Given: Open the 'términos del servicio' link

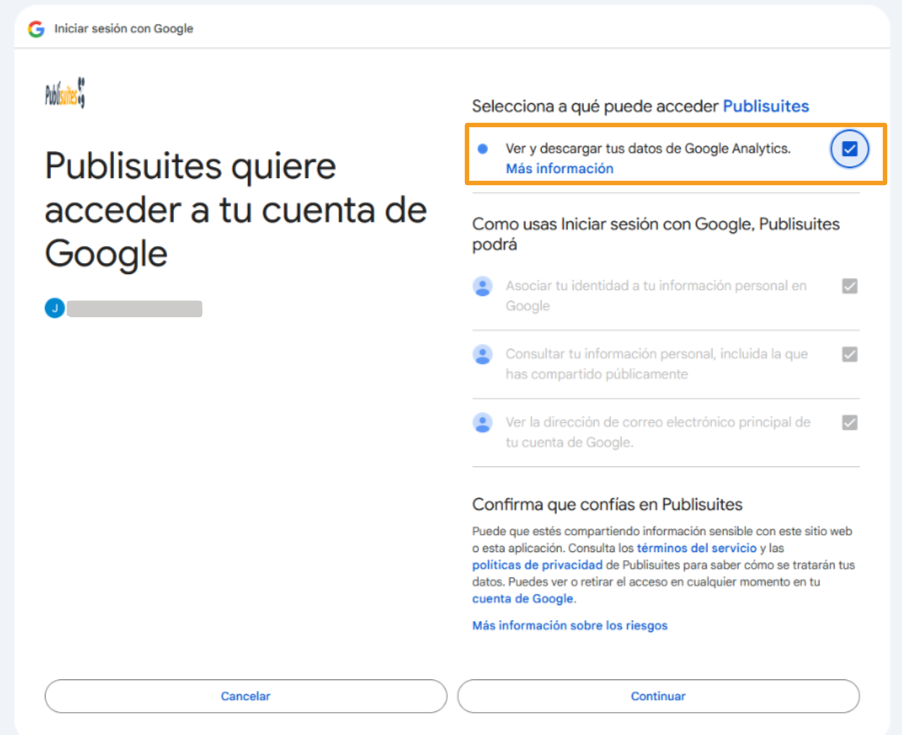Looking at the screenshot, I should tap(697, 549).
